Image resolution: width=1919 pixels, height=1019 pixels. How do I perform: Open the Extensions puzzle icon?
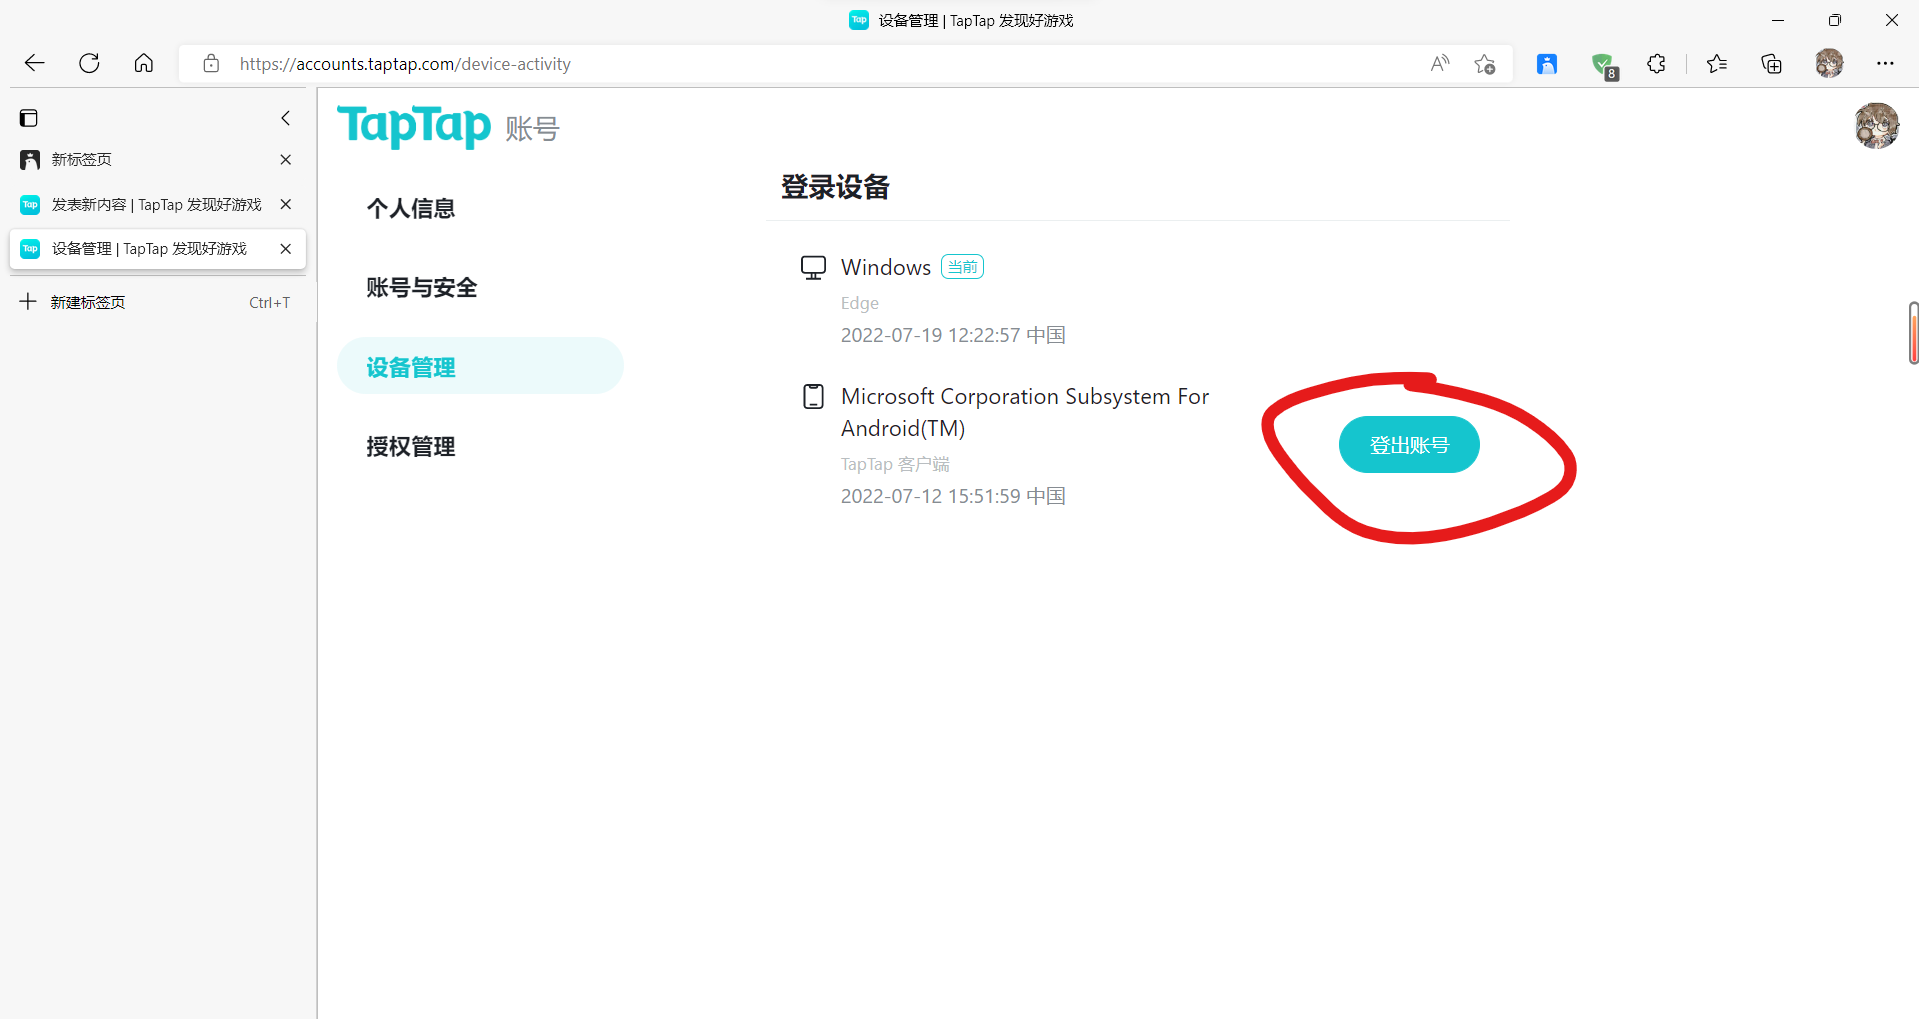click(1656, 64)
